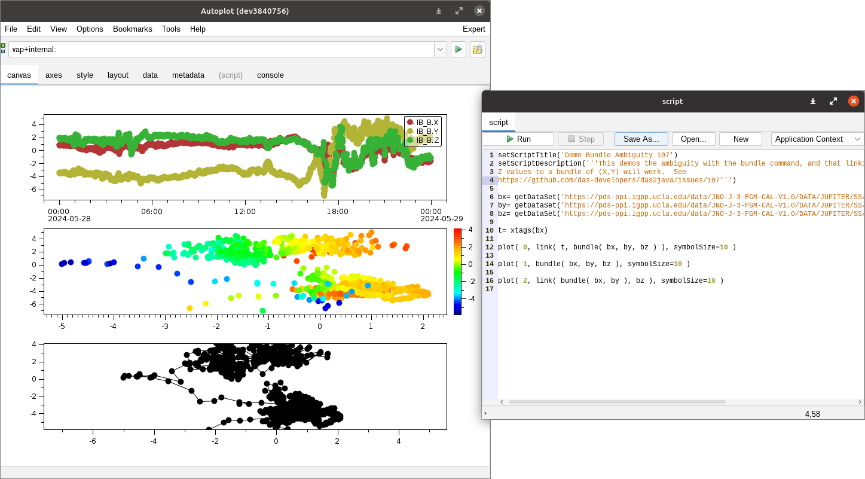Click the data source icon left of address
The height and width of the screenshot is (479, 865).
coord(3,49)
